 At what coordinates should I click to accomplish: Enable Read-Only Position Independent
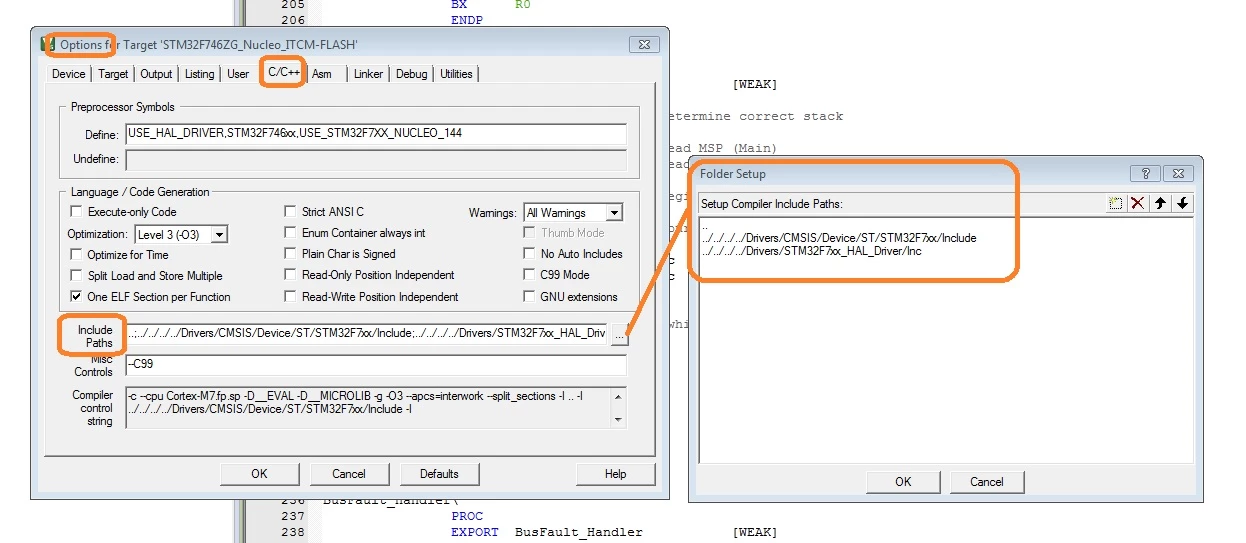290,275
